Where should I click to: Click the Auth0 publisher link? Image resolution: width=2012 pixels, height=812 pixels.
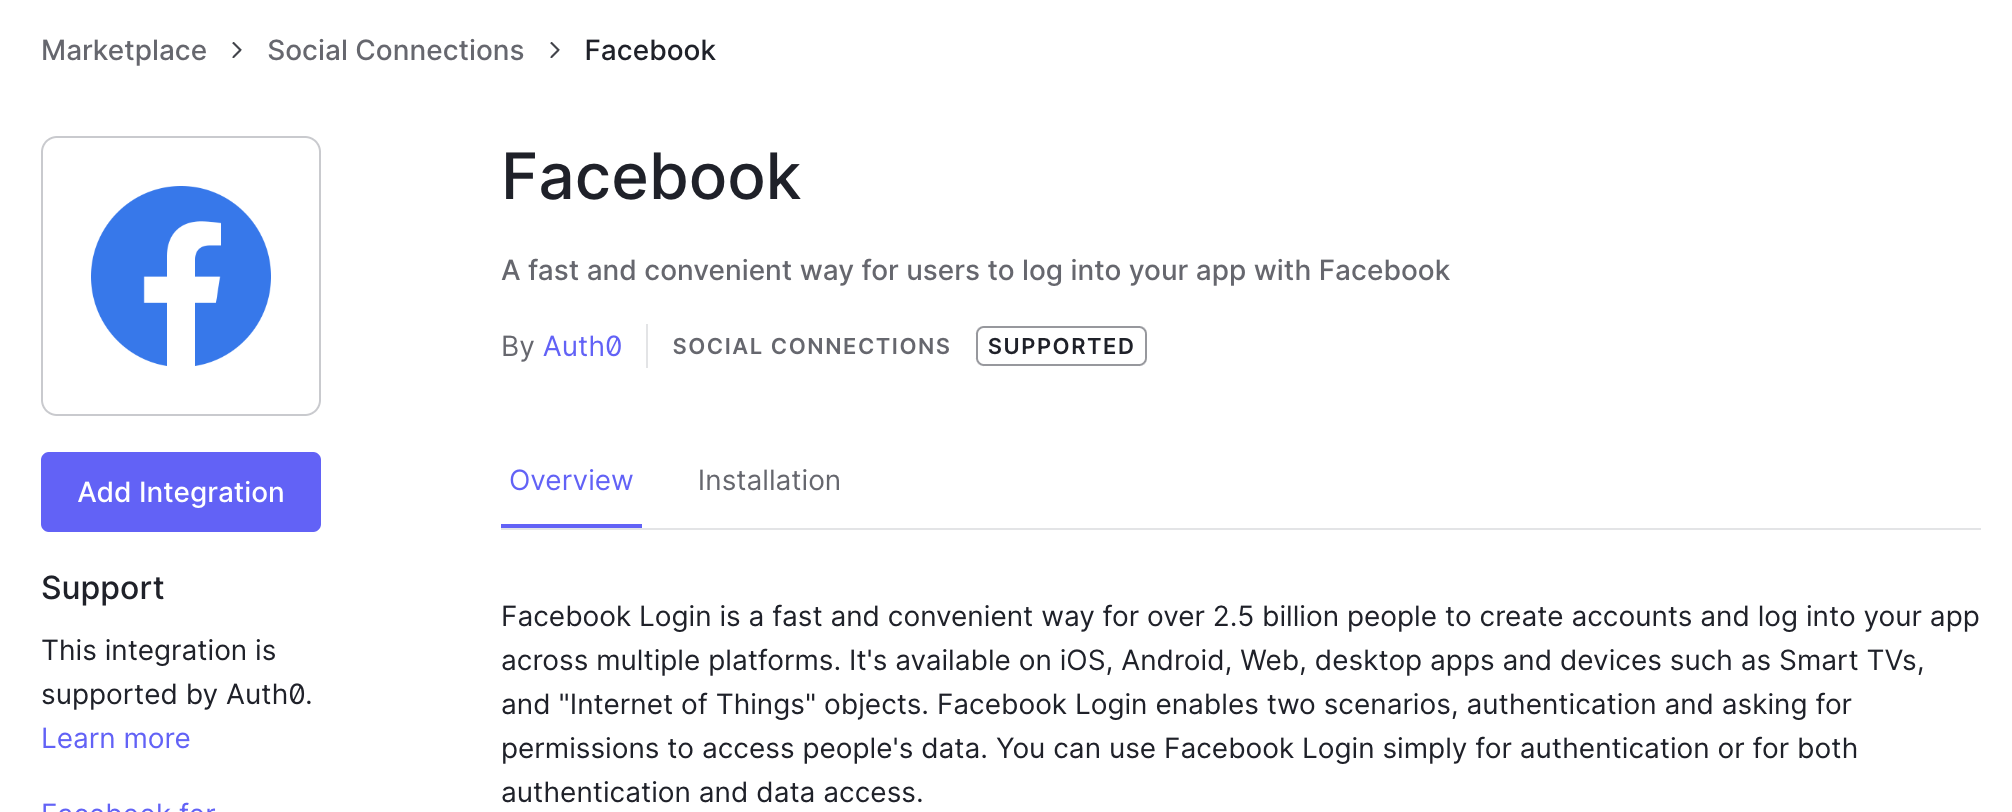(582, 345)
